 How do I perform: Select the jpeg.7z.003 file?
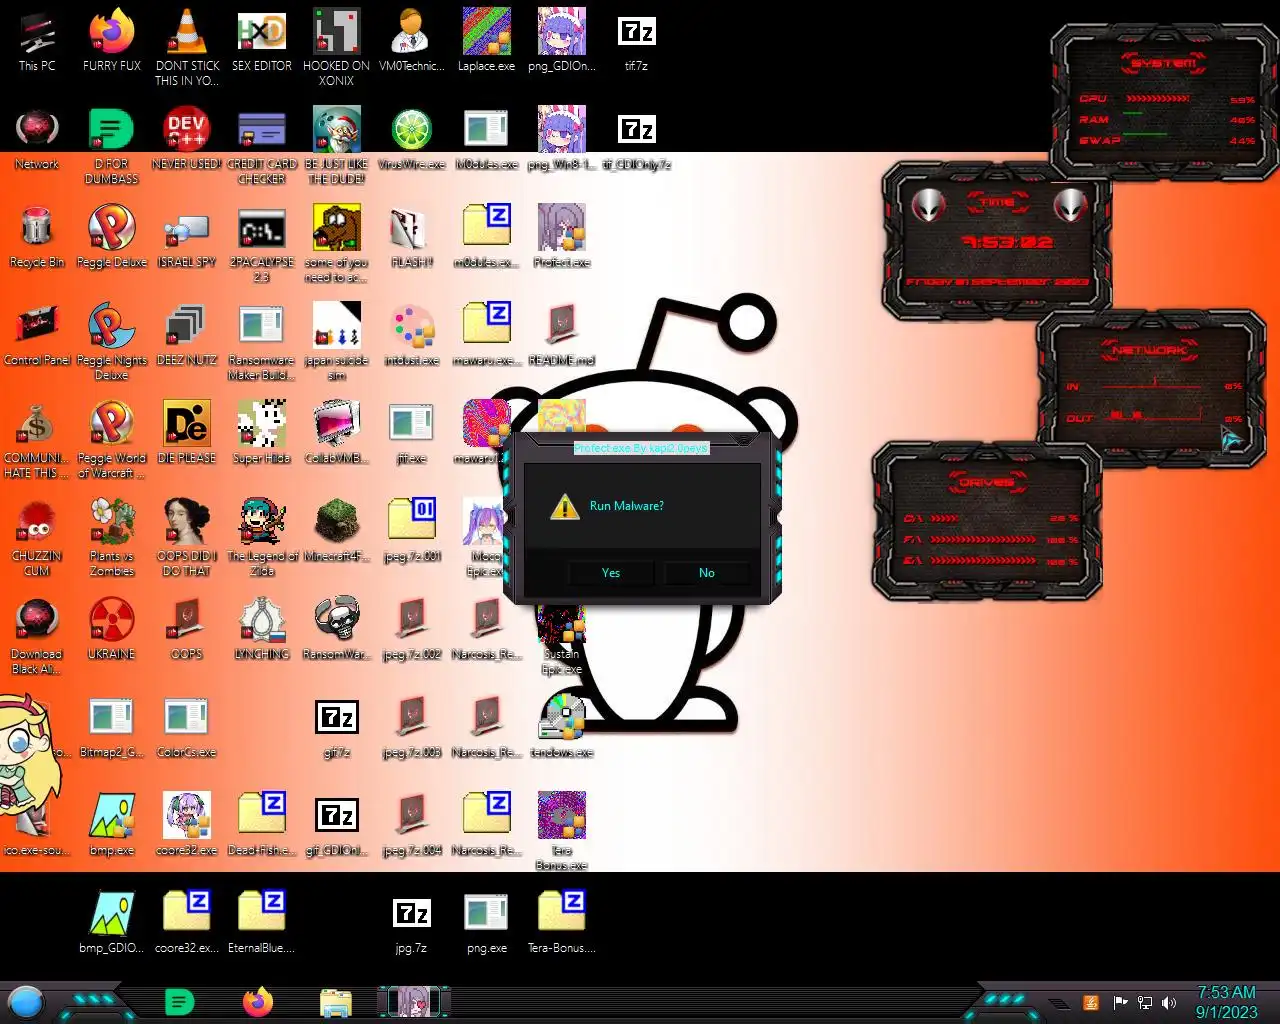point(411,727)
